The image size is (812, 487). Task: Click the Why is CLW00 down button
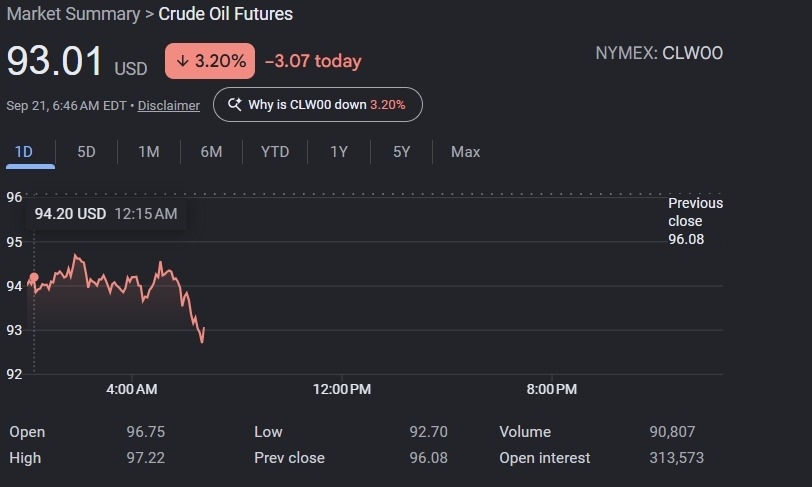pyautogui.click(x=318, y=105)
